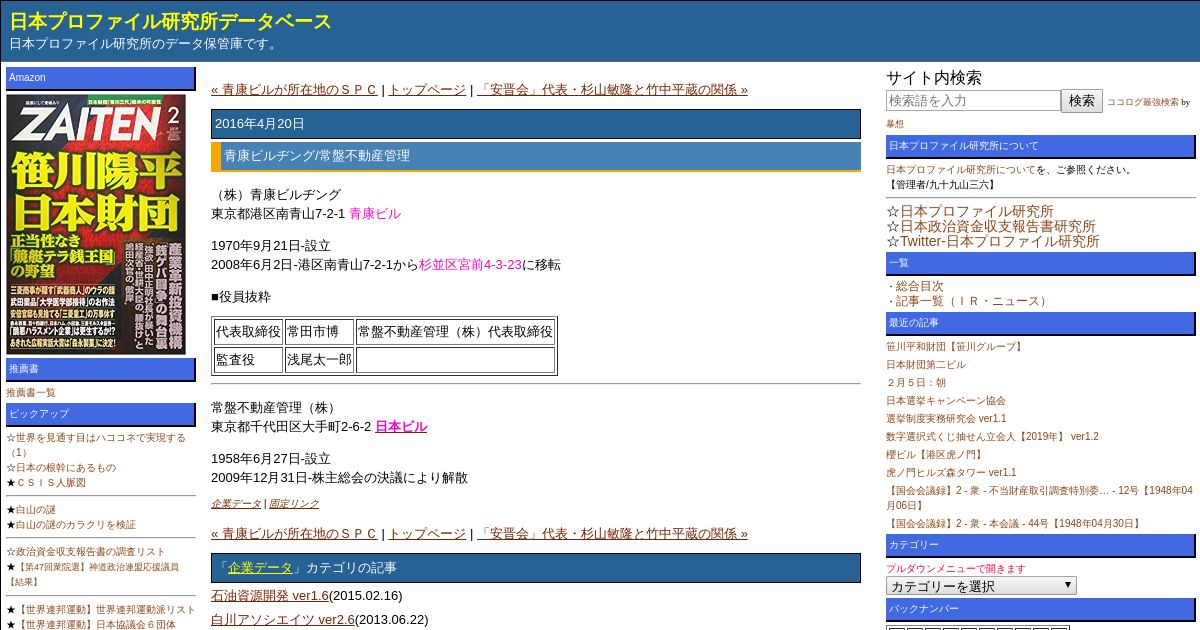This screenshot has width=1200, height=630.
Task: Open 日本の根幹にあるもの link
Action: [x=66, y=467]
